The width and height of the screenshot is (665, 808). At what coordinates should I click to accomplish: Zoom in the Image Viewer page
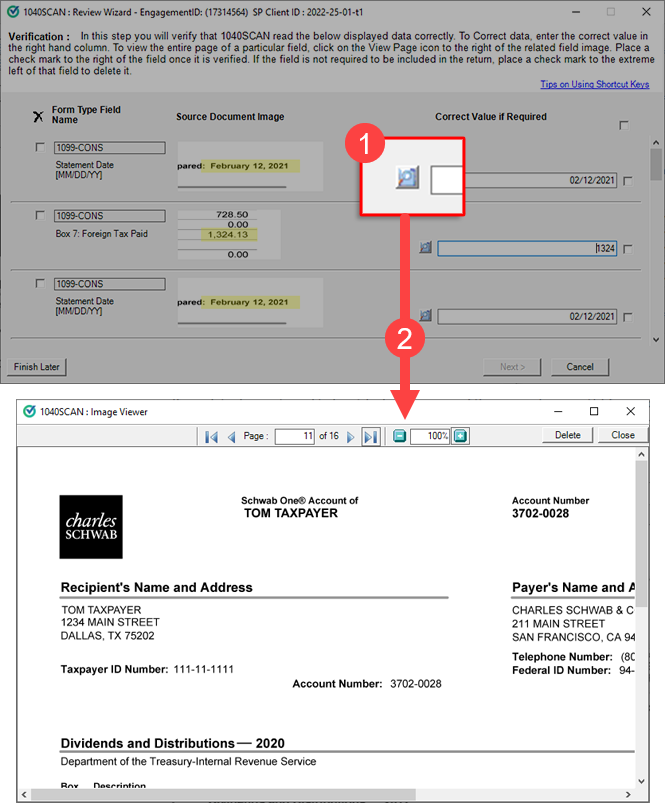coord(460,436)
